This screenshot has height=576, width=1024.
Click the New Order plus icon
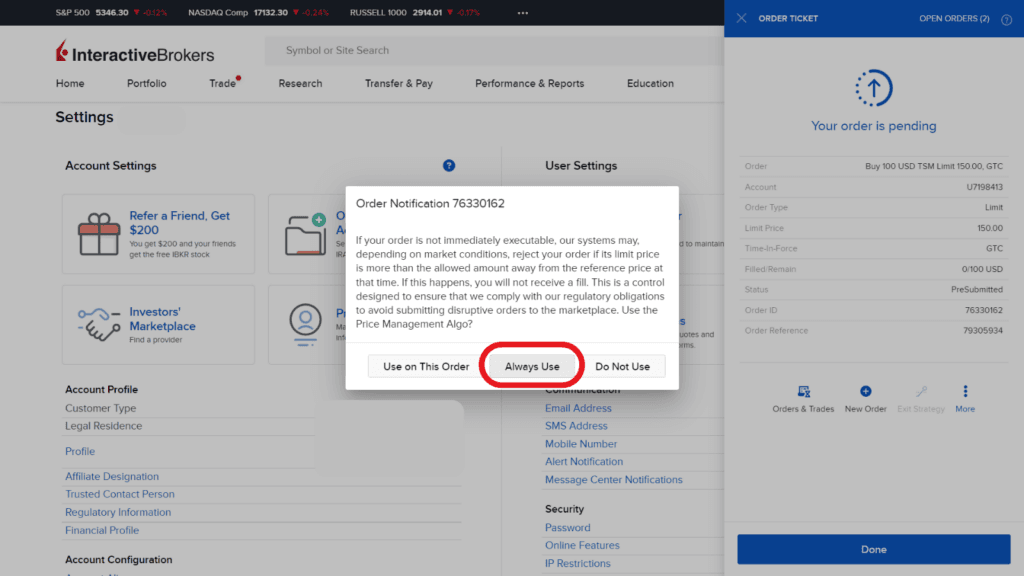point(865,392)
